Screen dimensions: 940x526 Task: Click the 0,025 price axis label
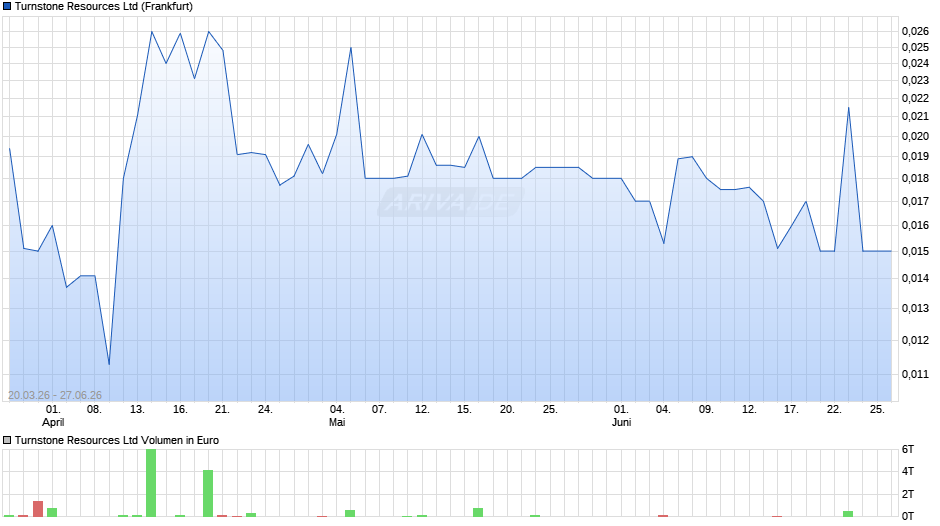tap(915, 47)
